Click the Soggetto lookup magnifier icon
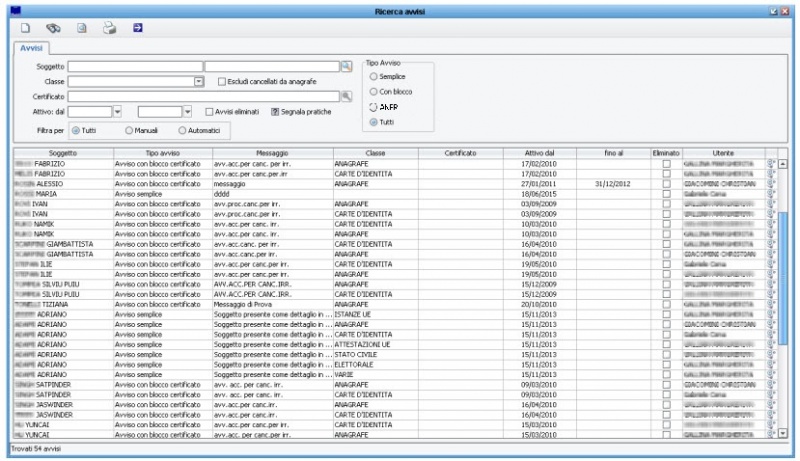 (x=347, y=66)
